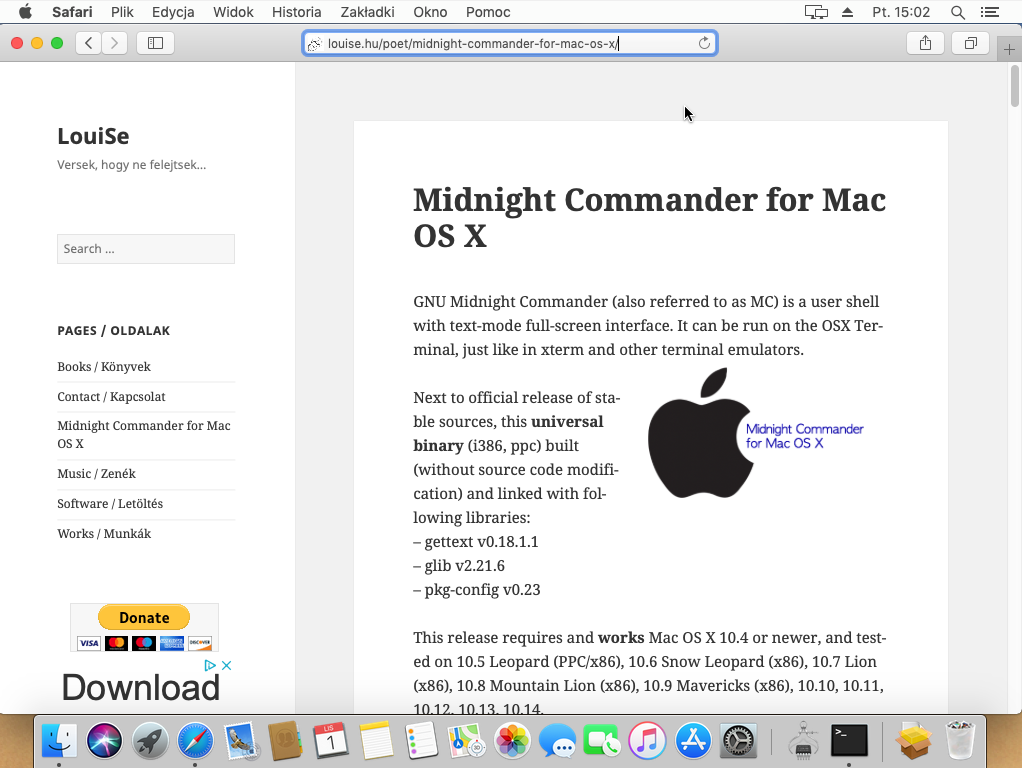The width and height of the screenshot is (1022, 768).
Task: Click into the Search field in the sidebar
Action: [x=146, y=249]
